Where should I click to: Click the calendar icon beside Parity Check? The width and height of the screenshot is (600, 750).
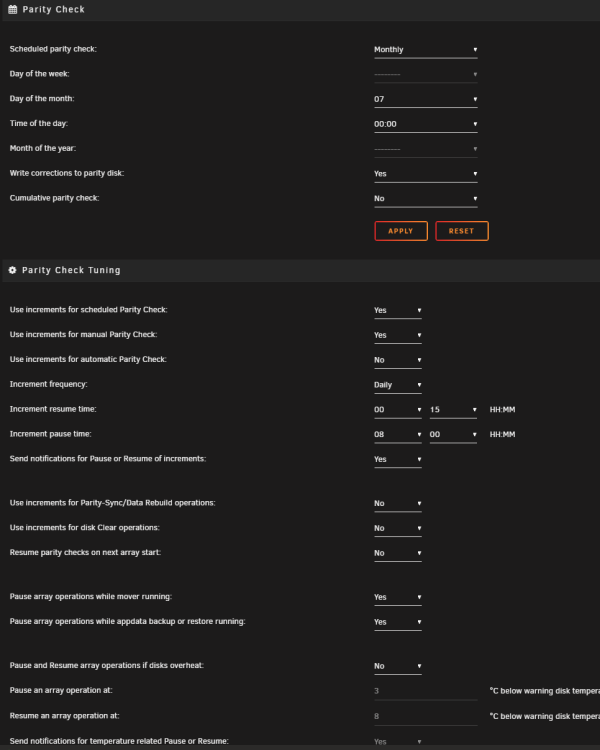(12, 10)
